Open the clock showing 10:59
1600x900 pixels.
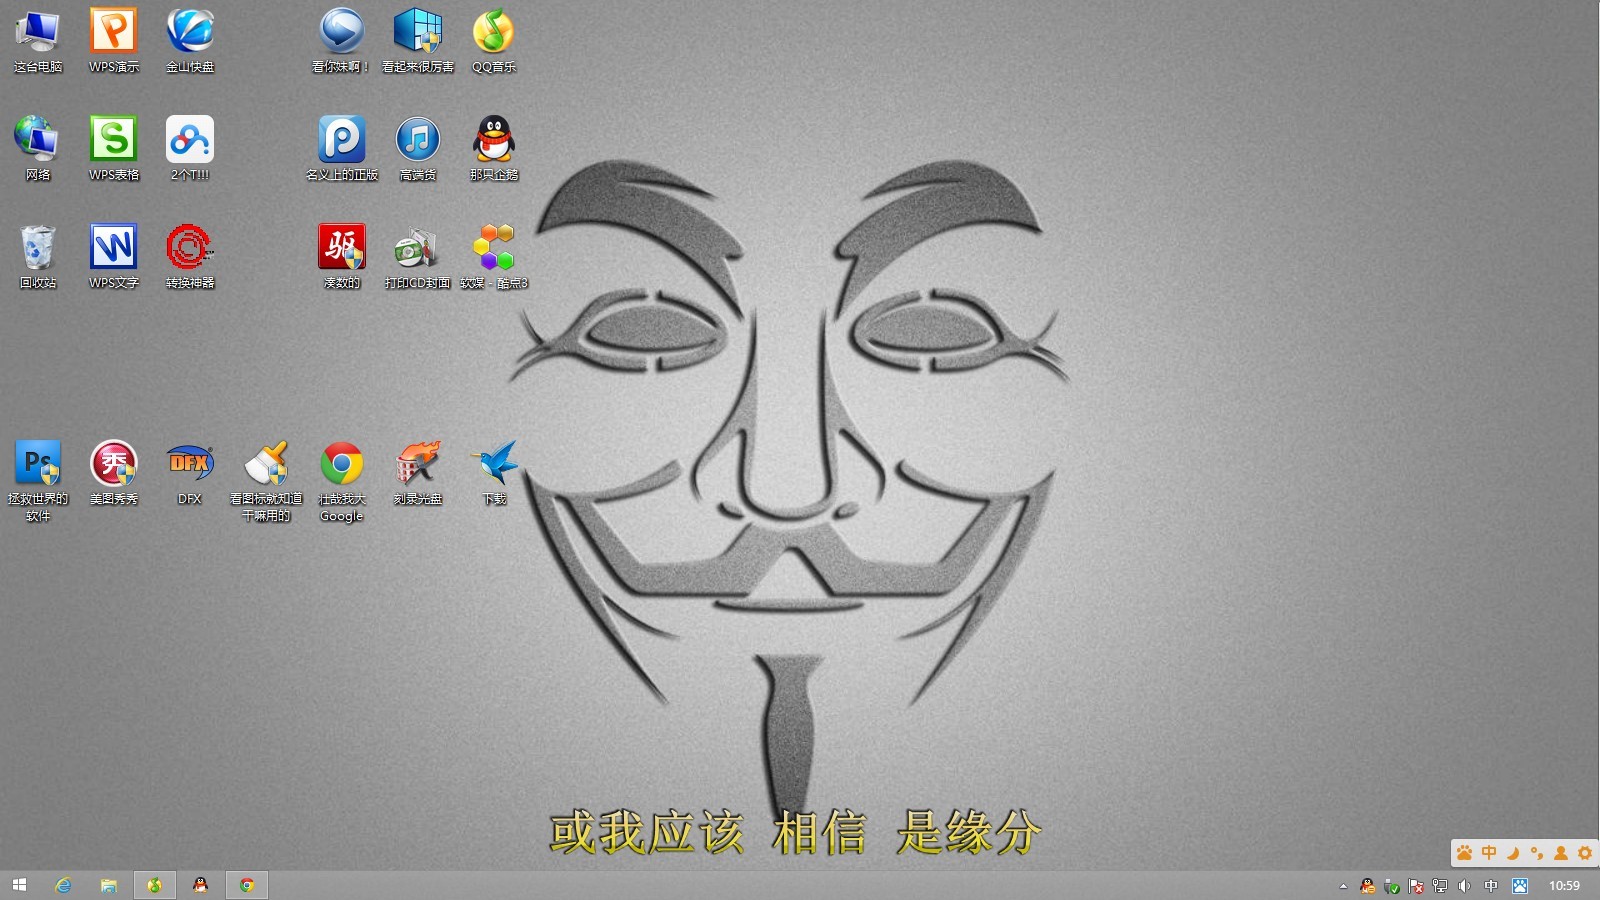pyautogui.click(x=1564, y=886)
